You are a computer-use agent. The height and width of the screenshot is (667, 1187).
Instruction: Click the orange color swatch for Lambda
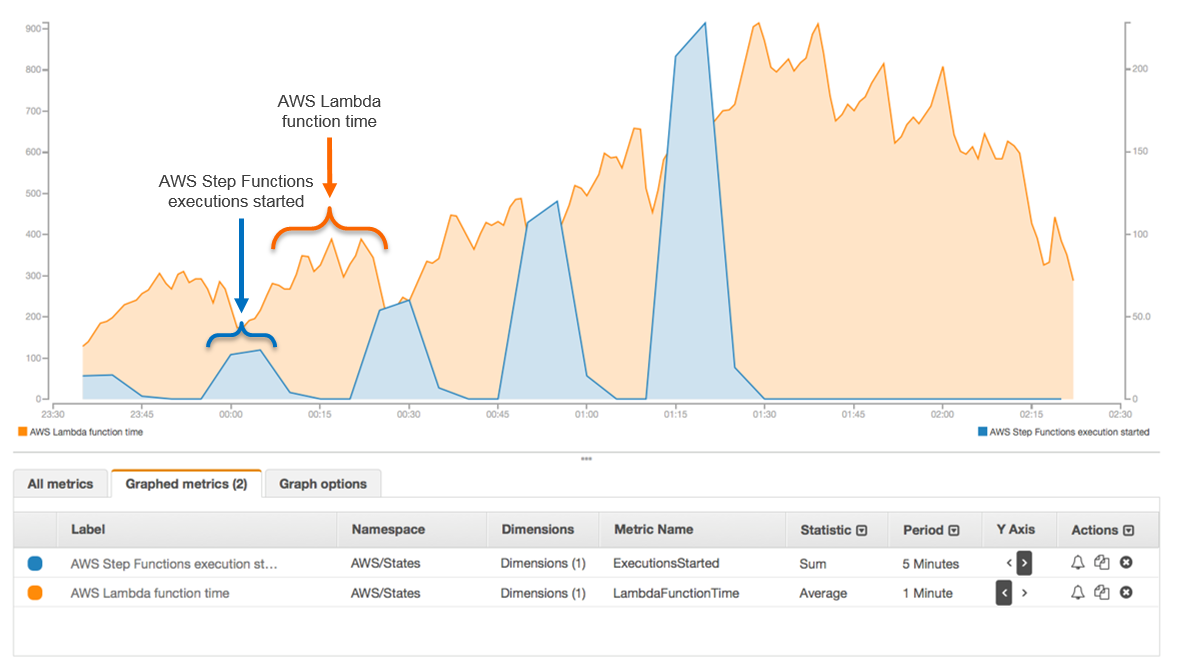coord(35,593)
